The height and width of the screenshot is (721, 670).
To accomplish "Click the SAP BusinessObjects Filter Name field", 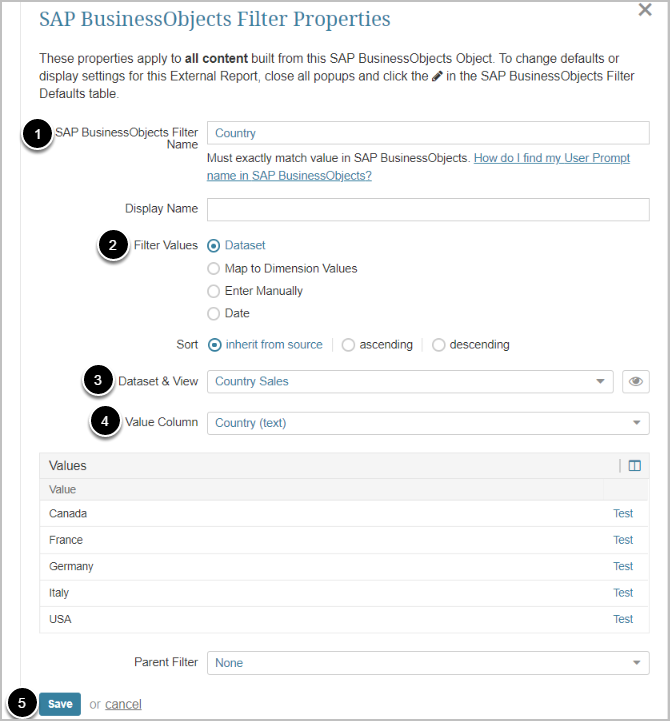I will [x=428, y=133].
